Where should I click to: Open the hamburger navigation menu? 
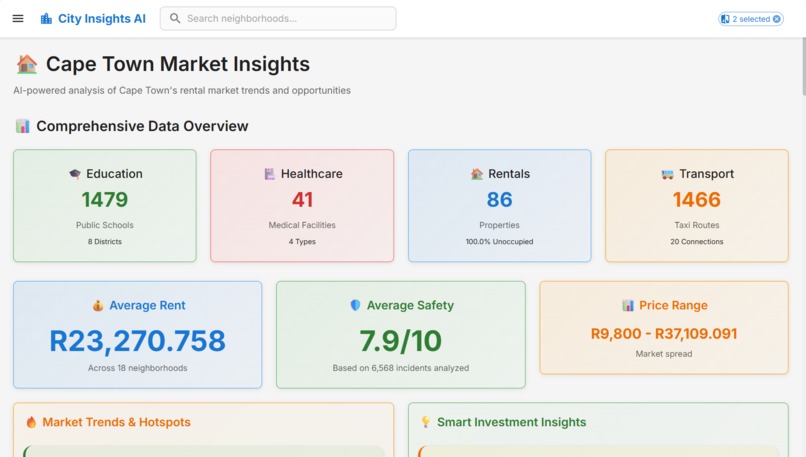tap(18, 19)
